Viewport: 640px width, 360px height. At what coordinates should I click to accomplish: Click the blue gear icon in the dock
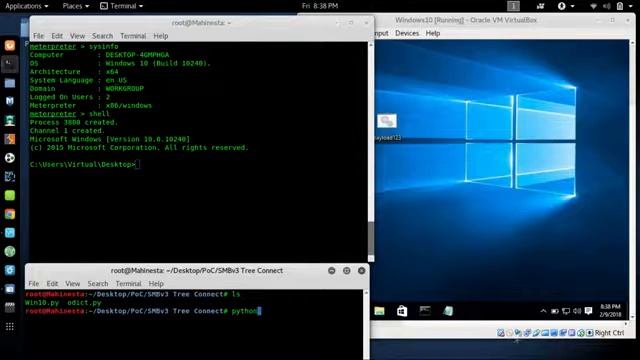10,270
